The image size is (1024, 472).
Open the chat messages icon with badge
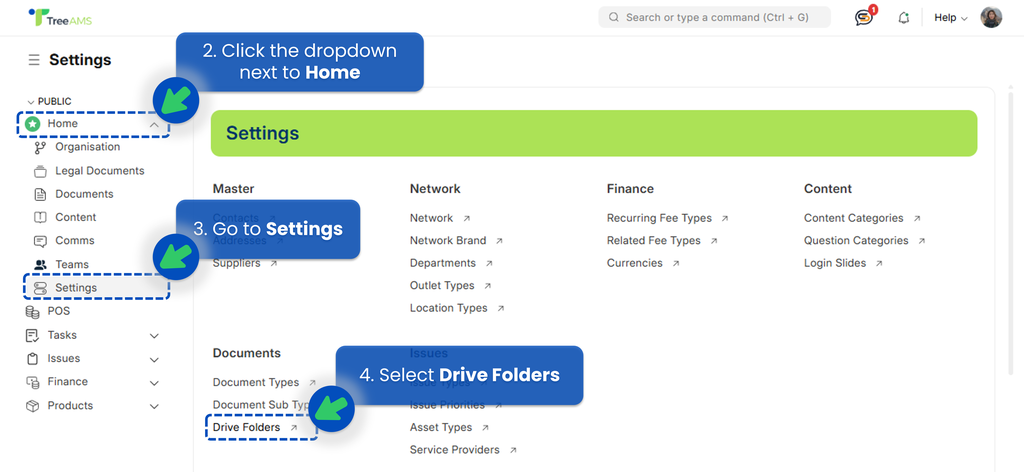(x=864, y=17)
